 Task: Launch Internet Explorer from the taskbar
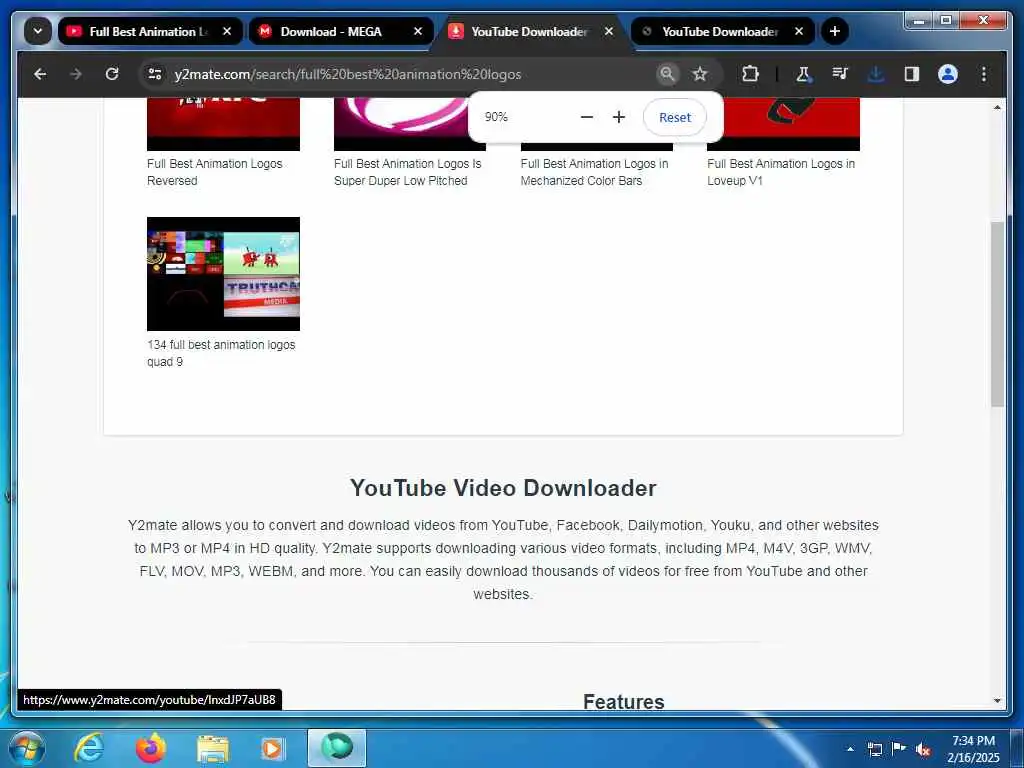pyautogui.click(x=89, y=748)
